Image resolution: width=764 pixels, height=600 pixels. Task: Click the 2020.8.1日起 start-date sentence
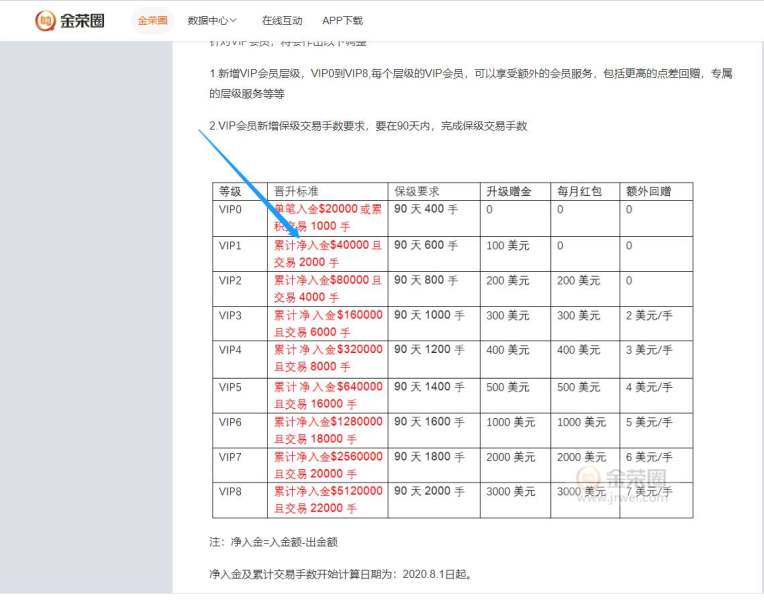tap(341, 574)
